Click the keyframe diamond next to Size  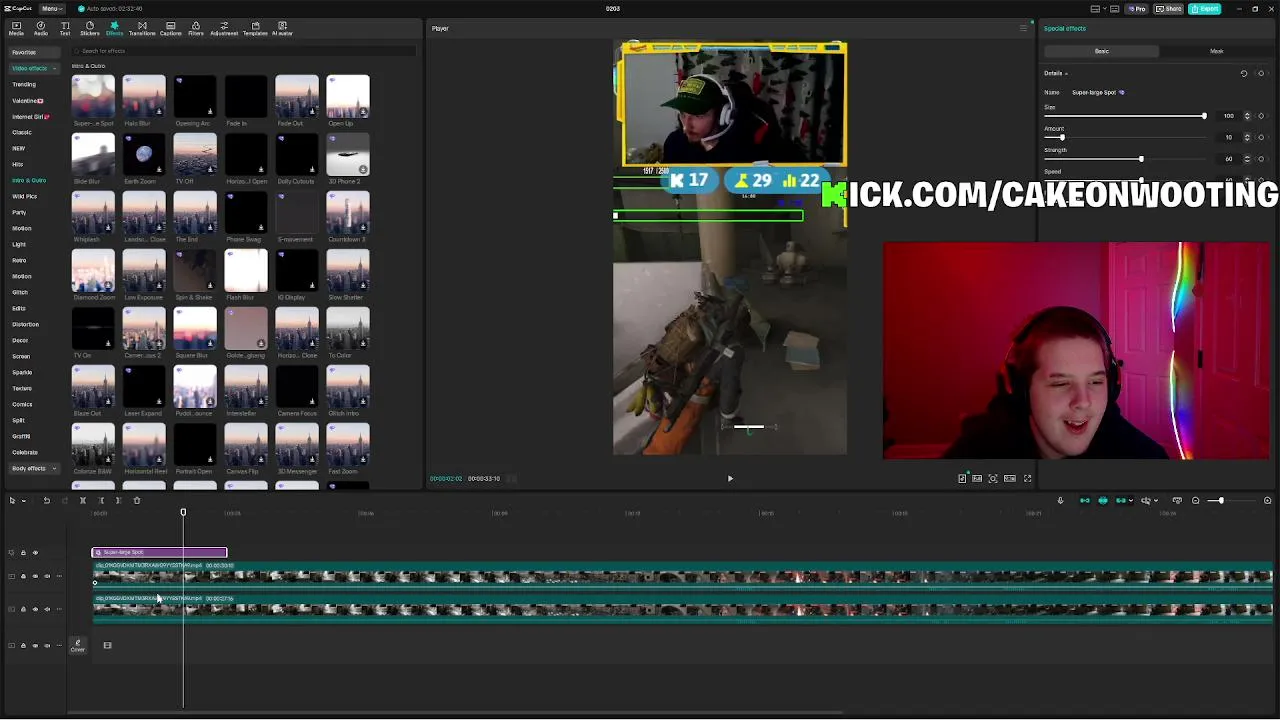click(1261, 116)
